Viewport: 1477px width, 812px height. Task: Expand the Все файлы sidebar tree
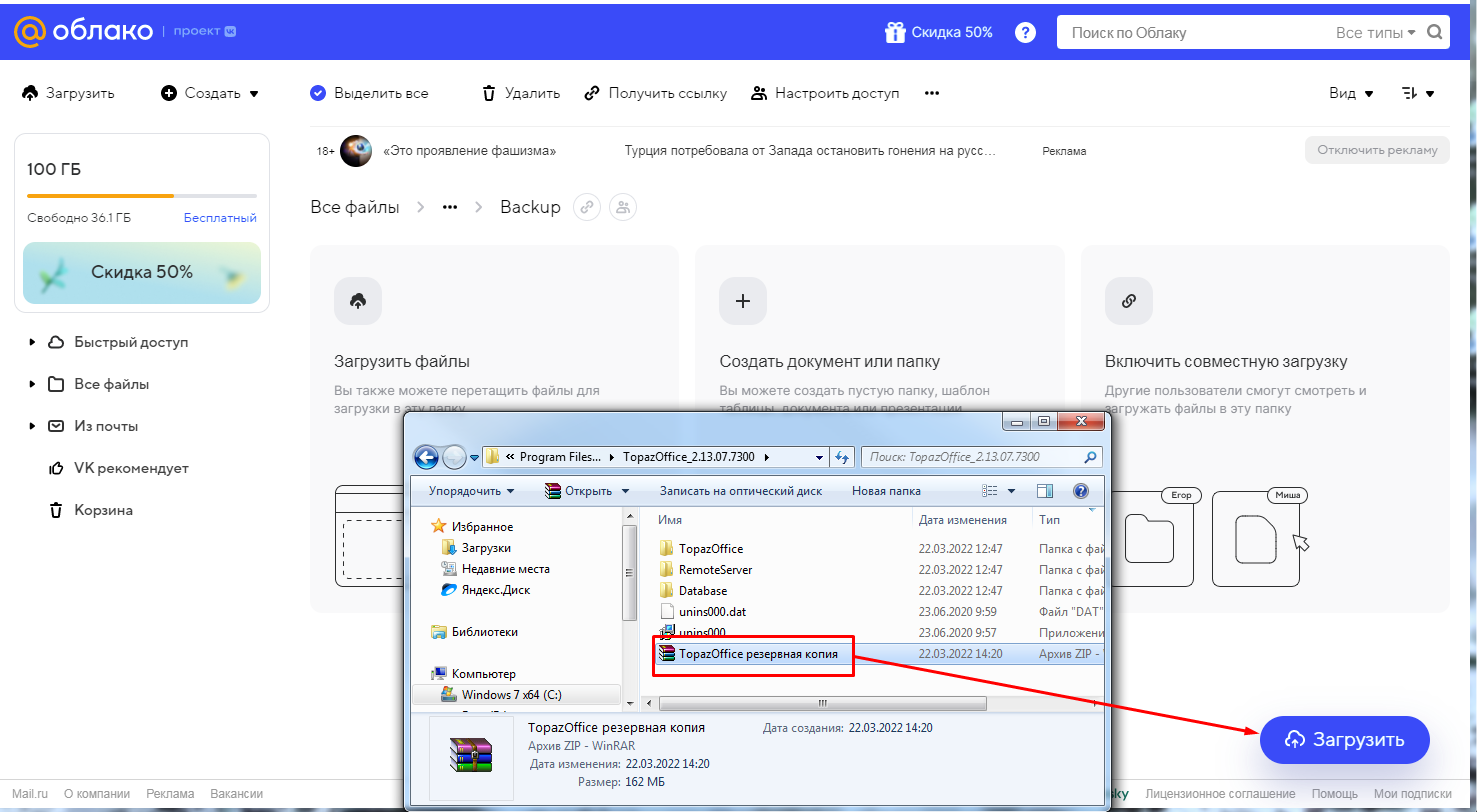[x=33, y=384]
